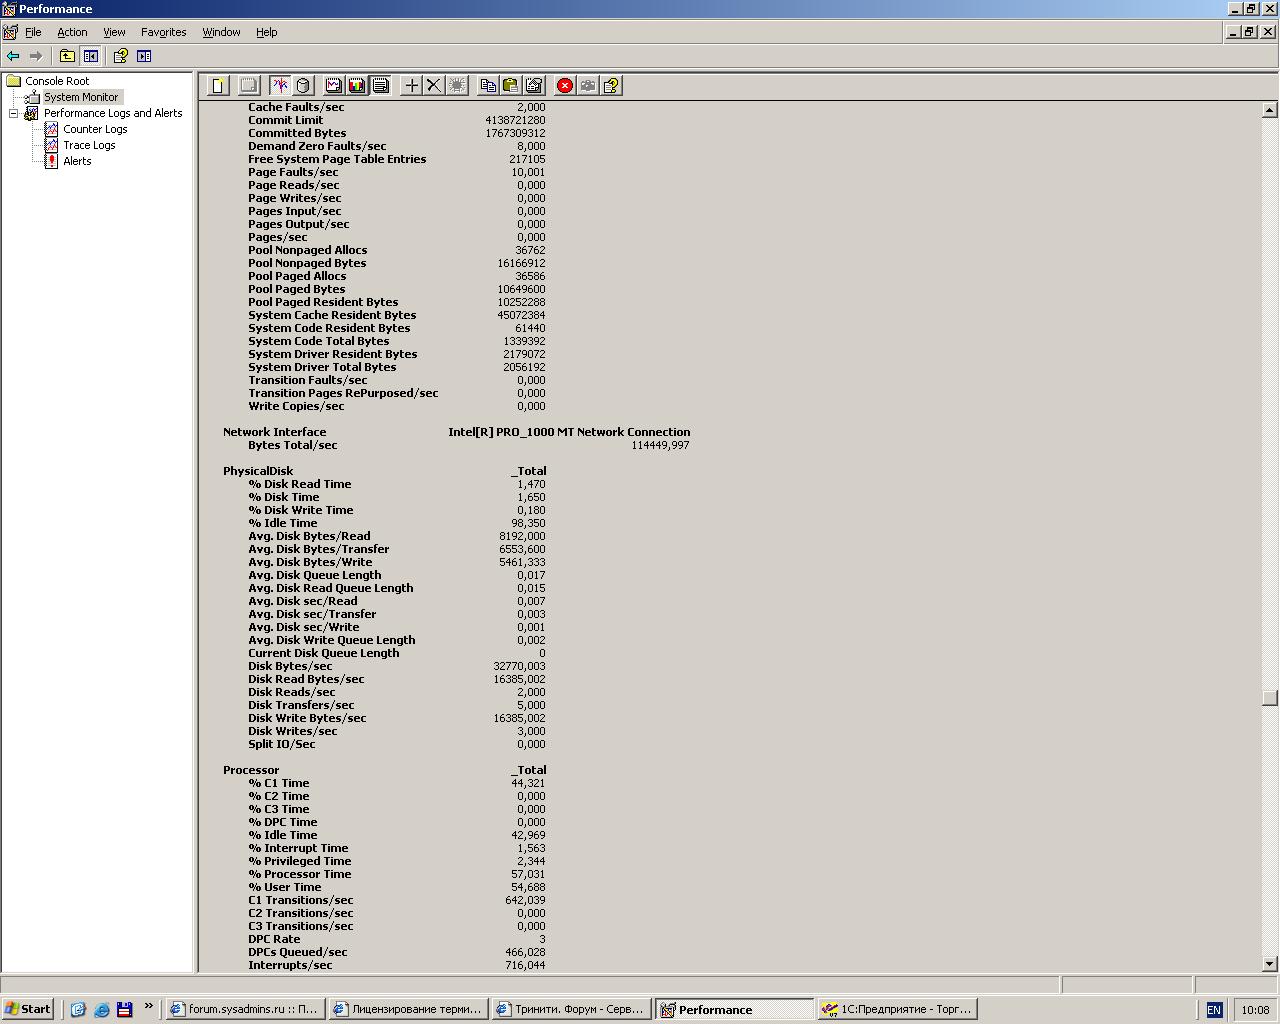
Task: Switch to forum.sysadmins.ru taskbar window
Action: 243,1009
